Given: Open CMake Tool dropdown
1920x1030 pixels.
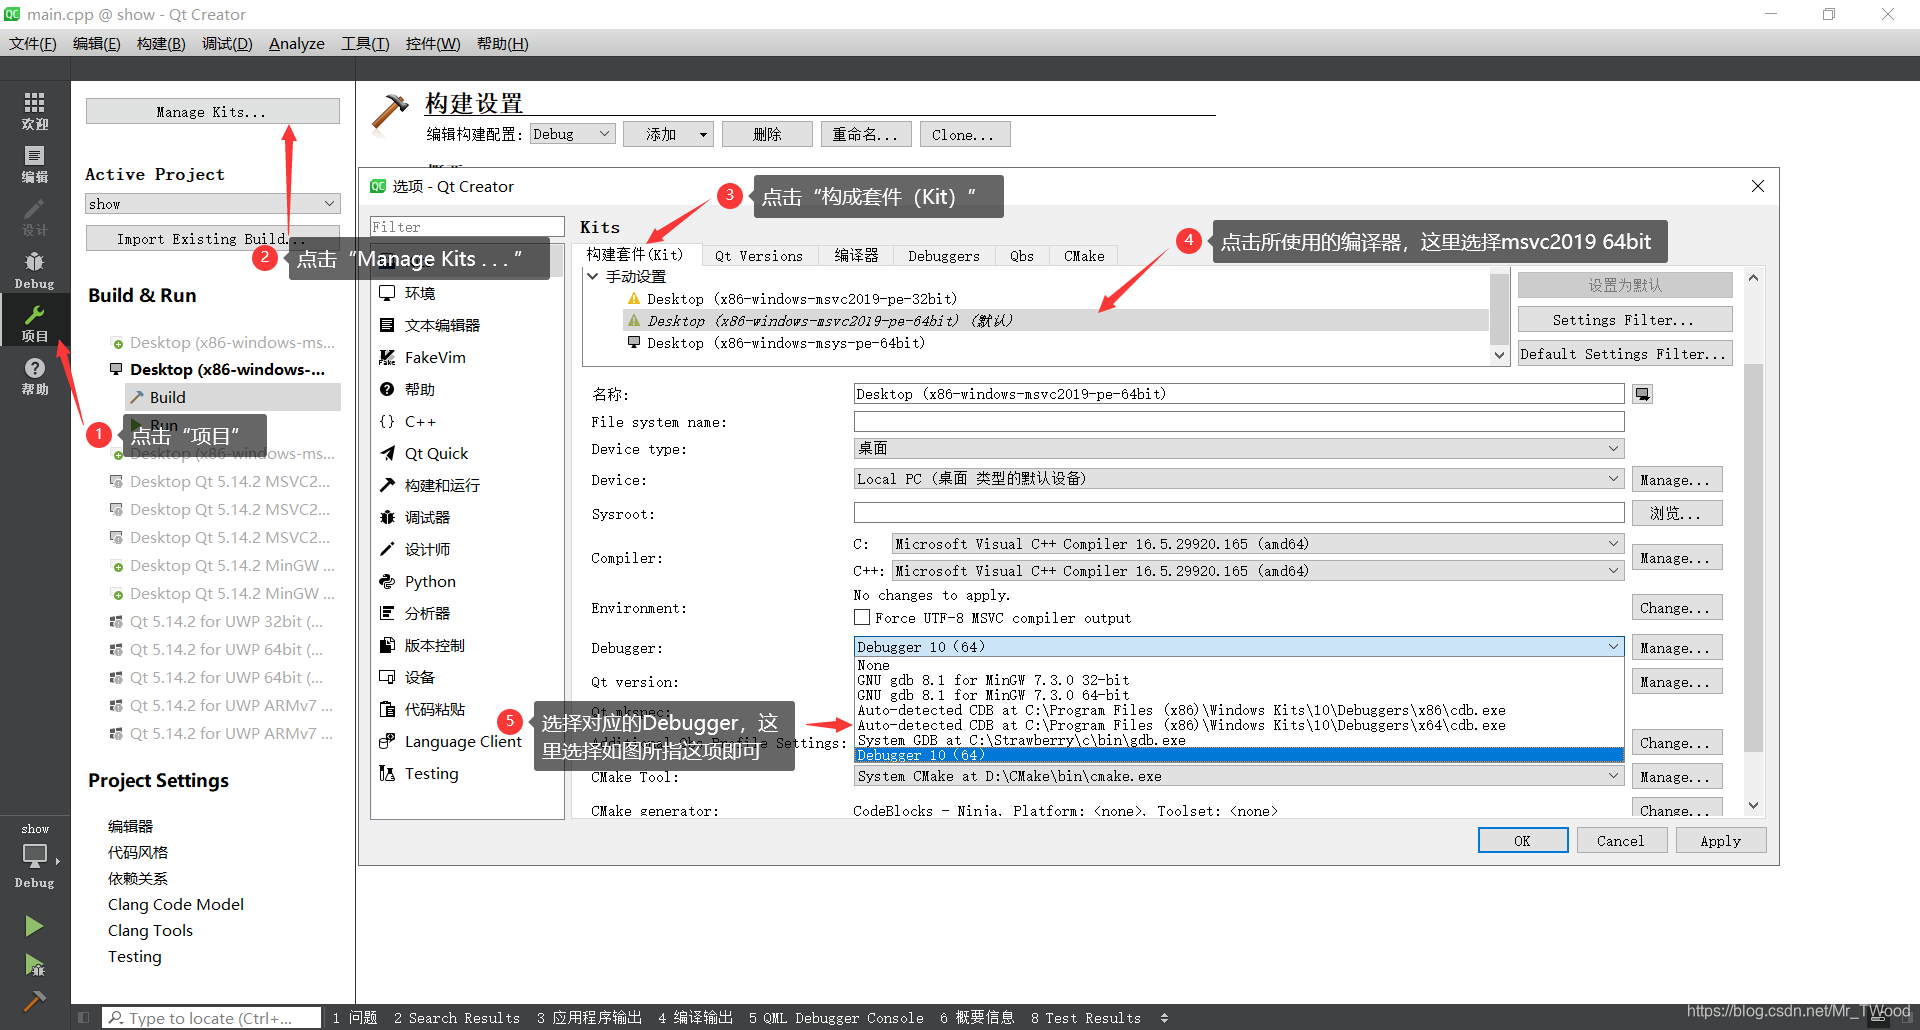Looking at the screenshot, I should point(1238,776).
